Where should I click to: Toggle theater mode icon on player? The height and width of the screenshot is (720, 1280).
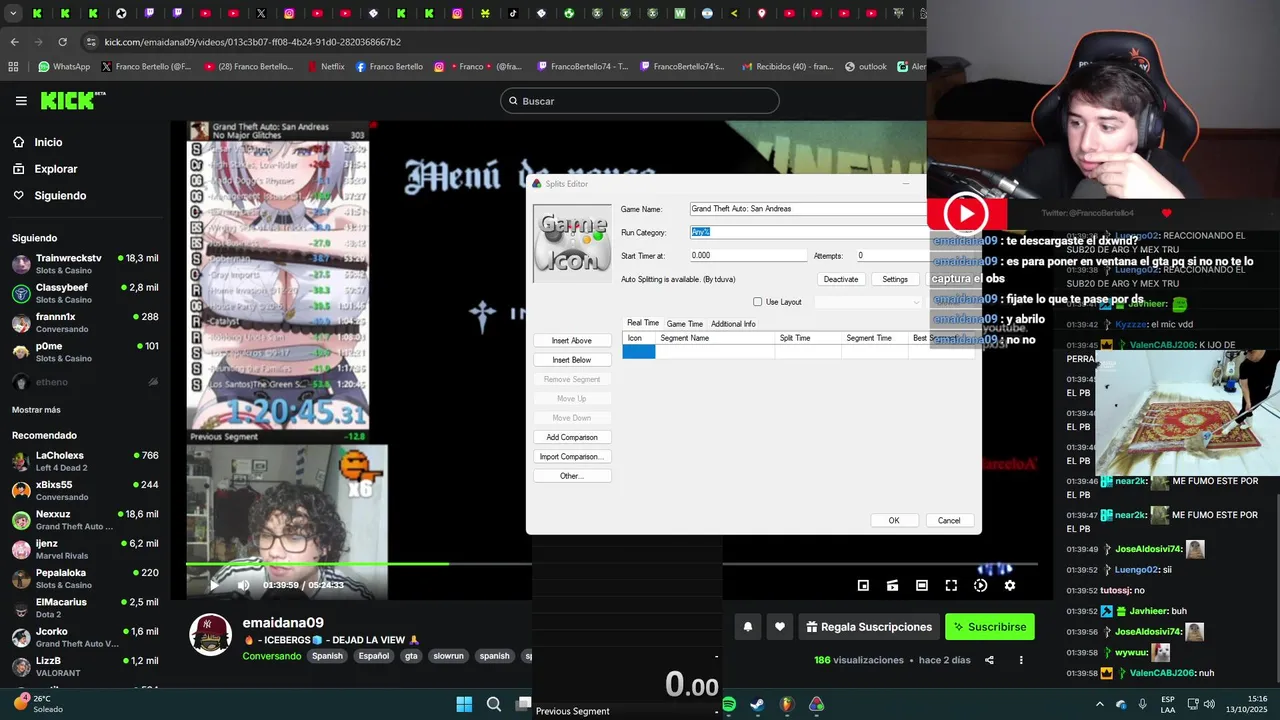[922, 585]
